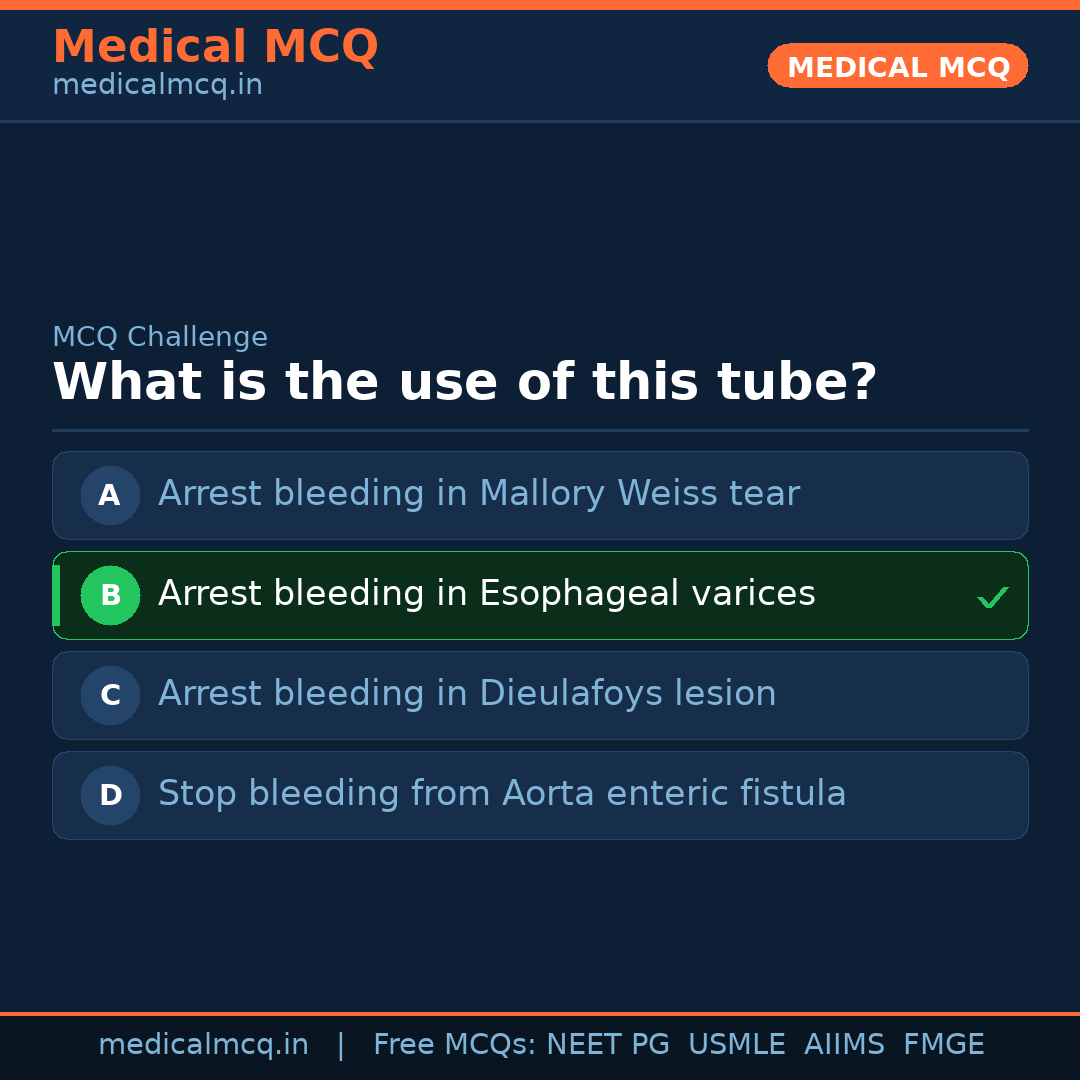This screenshot has width=1080, height=1080.
Task: Click the letter A circle badge
Action: pos(110,495)
